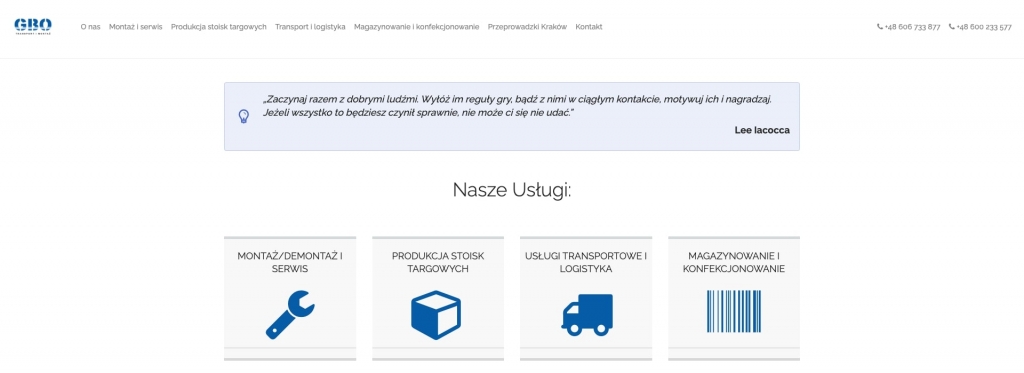1024x373 pixels.
Task: Click phone icon next to +48 606 733 877
Action: pyautogui.click(x=880, y=27)
